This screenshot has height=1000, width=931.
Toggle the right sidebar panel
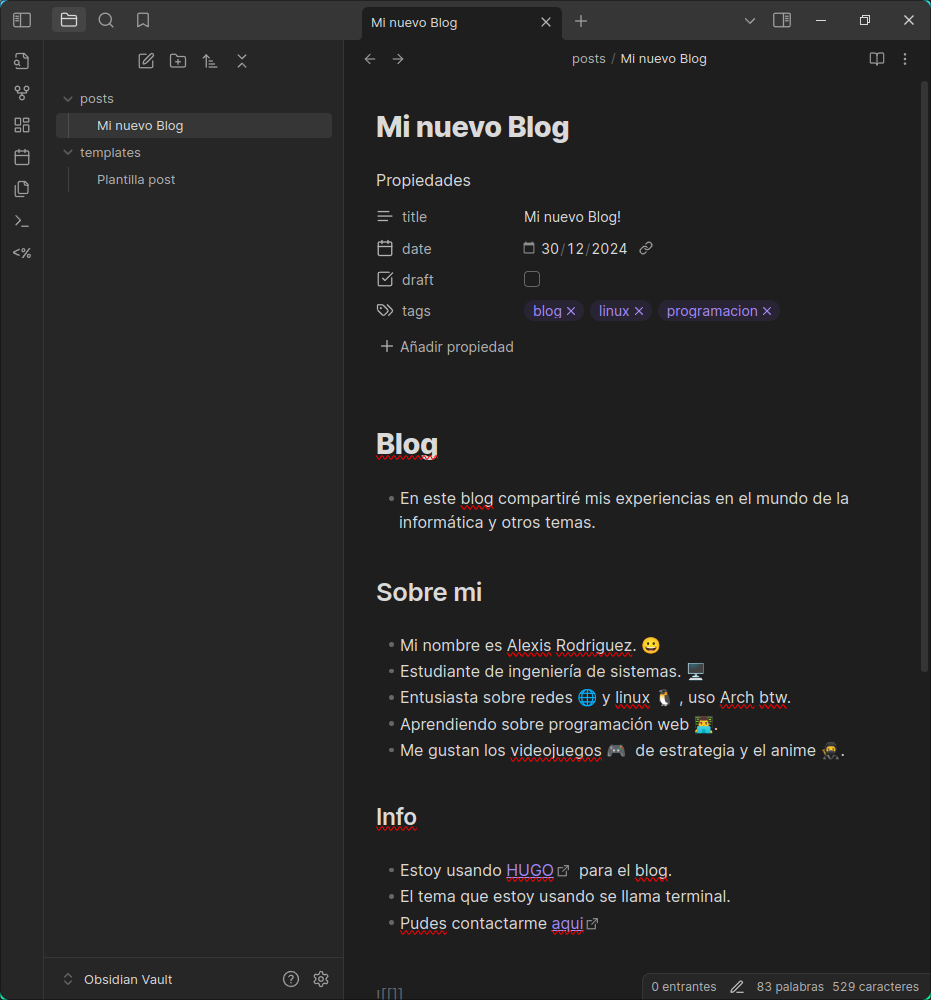(782, 20)
